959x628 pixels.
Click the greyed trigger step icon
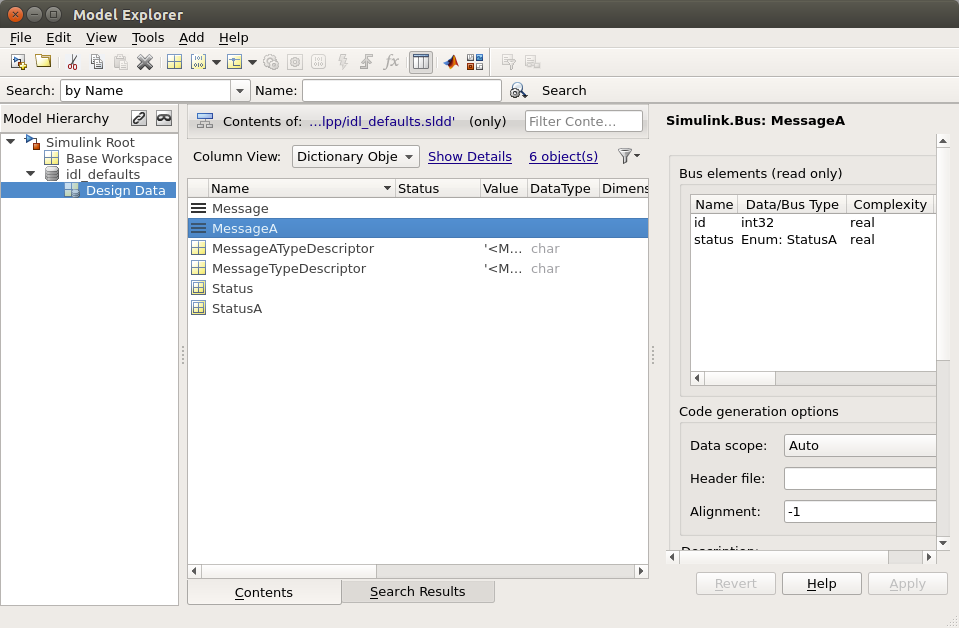[366, 62]
